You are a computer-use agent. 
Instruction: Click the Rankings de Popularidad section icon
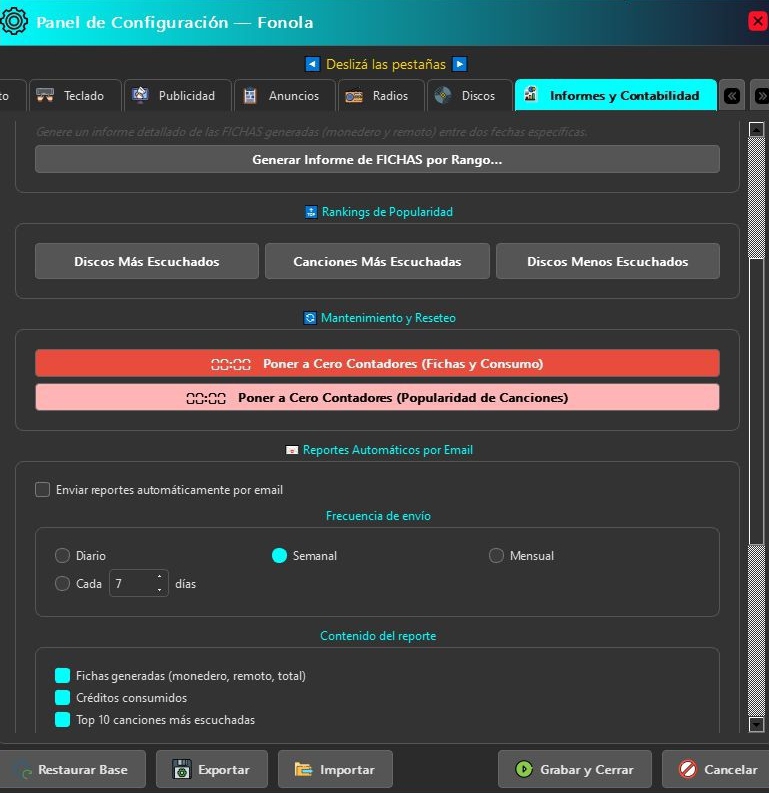pyautogui.click(x=311, y=212)
